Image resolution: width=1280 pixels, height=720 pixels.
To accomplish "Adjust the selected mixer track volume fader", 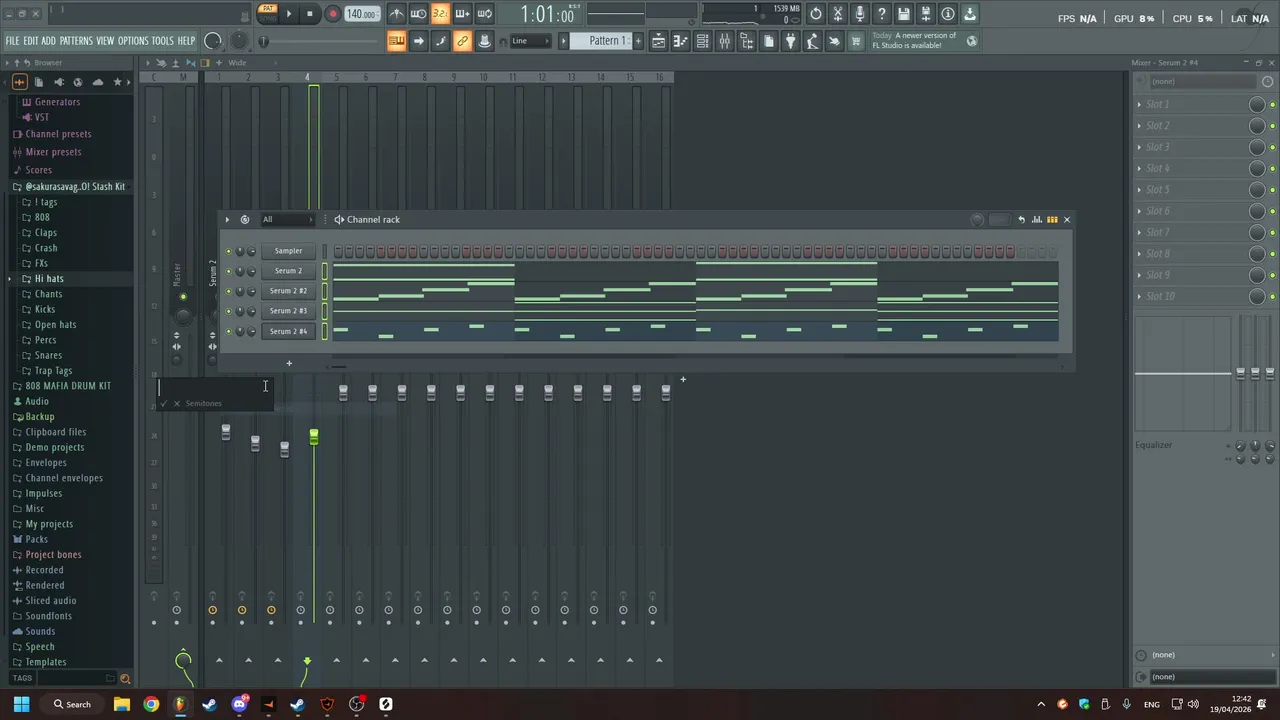I will click(314, 437).
